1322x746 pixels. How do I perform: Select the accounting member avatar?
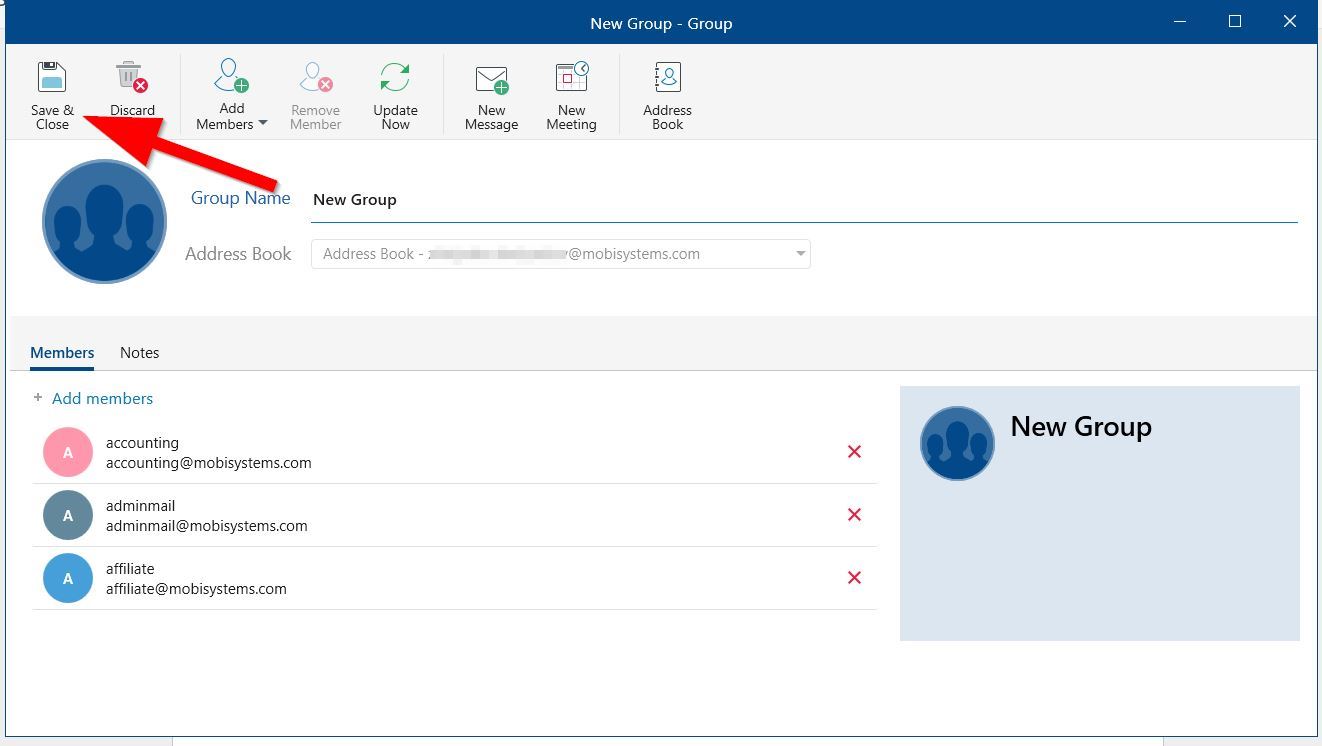click(68, 453)
